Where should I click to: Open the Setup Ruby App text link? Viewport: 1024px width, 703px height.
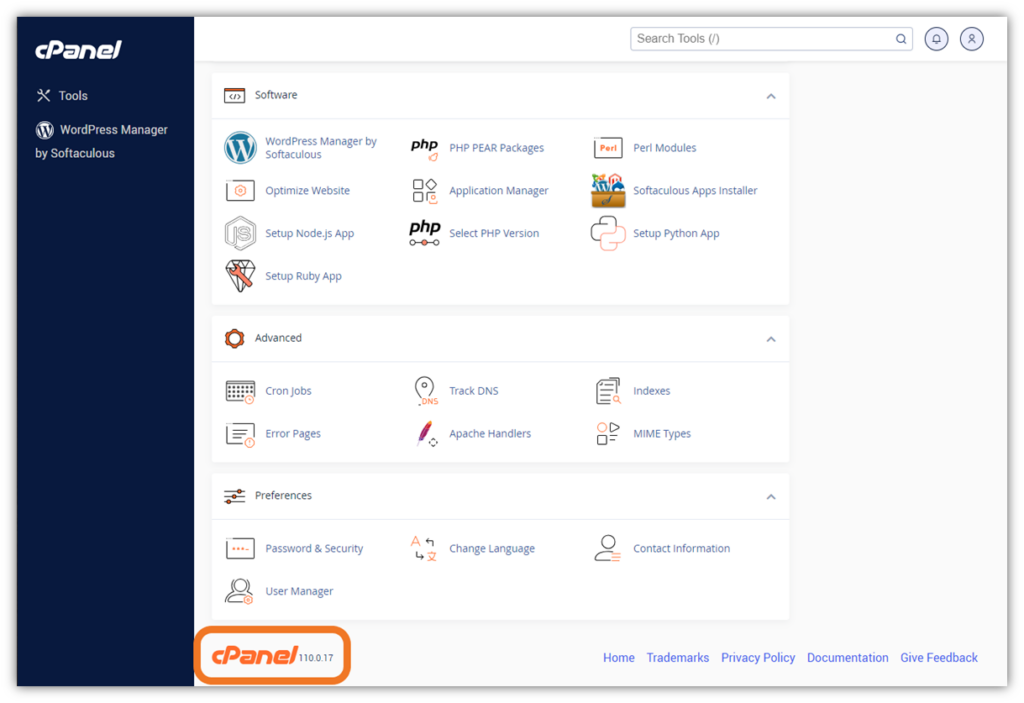[303, 276]
